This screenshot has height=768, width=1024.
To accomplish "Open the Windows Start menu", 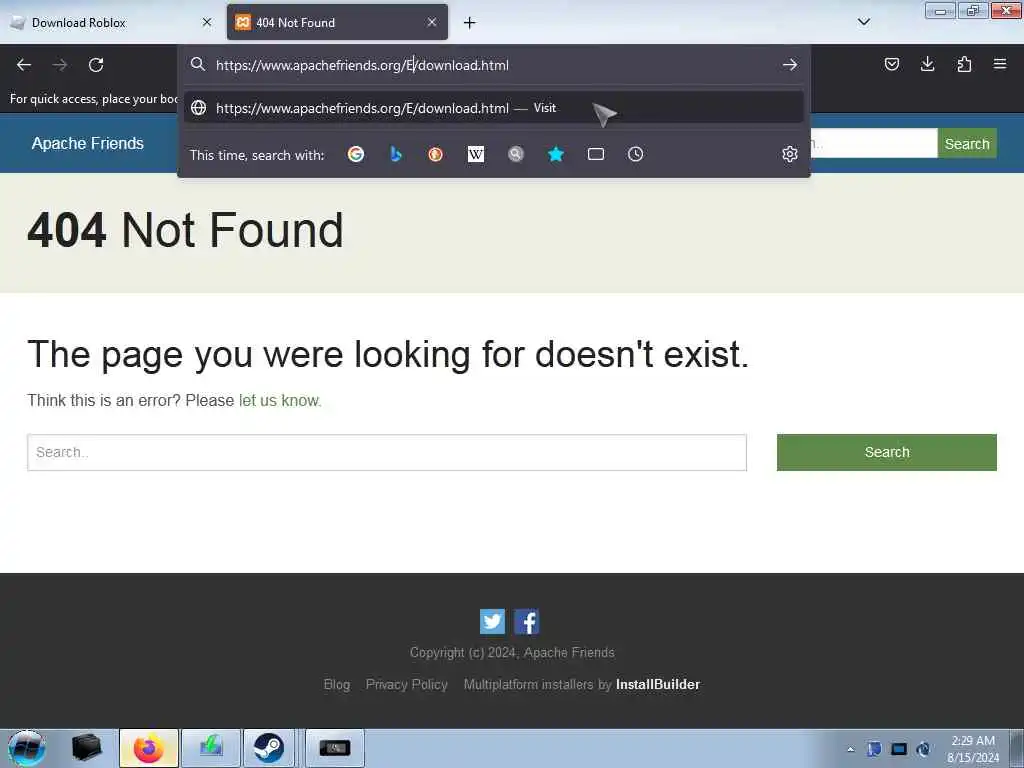I will point(27,748).
